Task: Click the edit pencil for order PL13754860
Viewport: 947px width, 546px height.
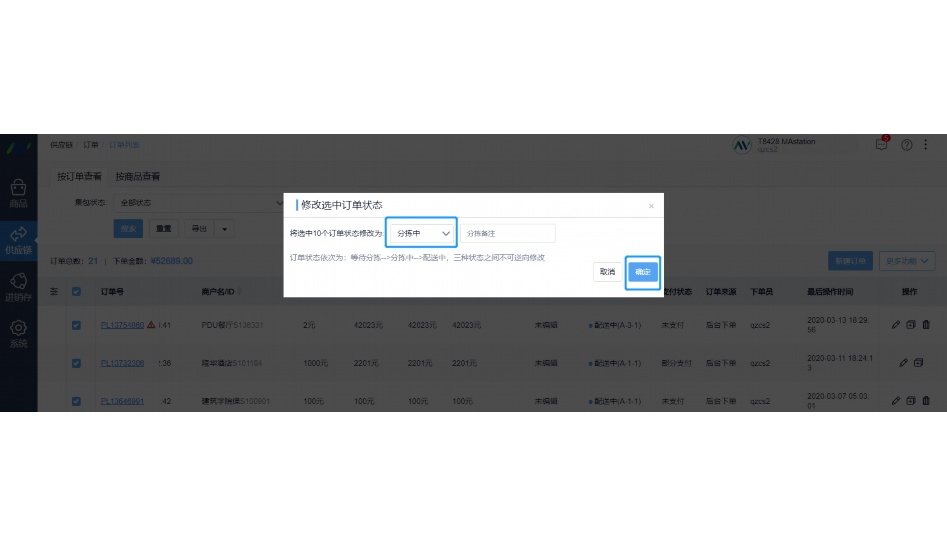Action: point(896,325)
